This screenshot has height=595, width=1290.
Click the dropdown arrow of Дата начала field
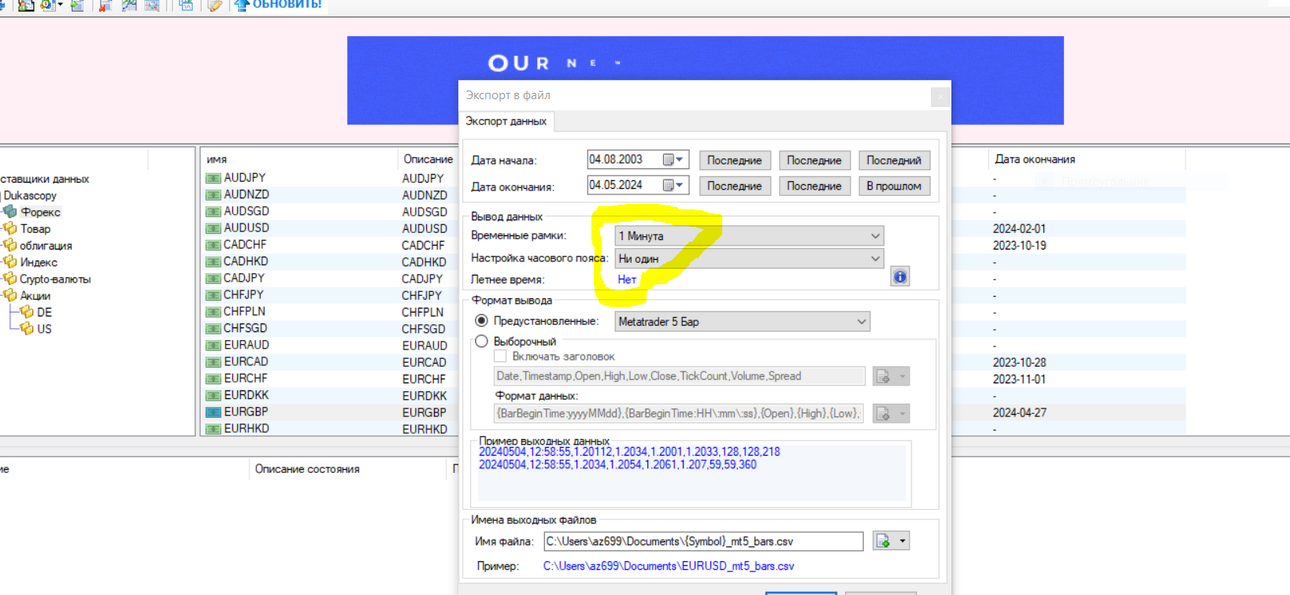coord(680,160)
